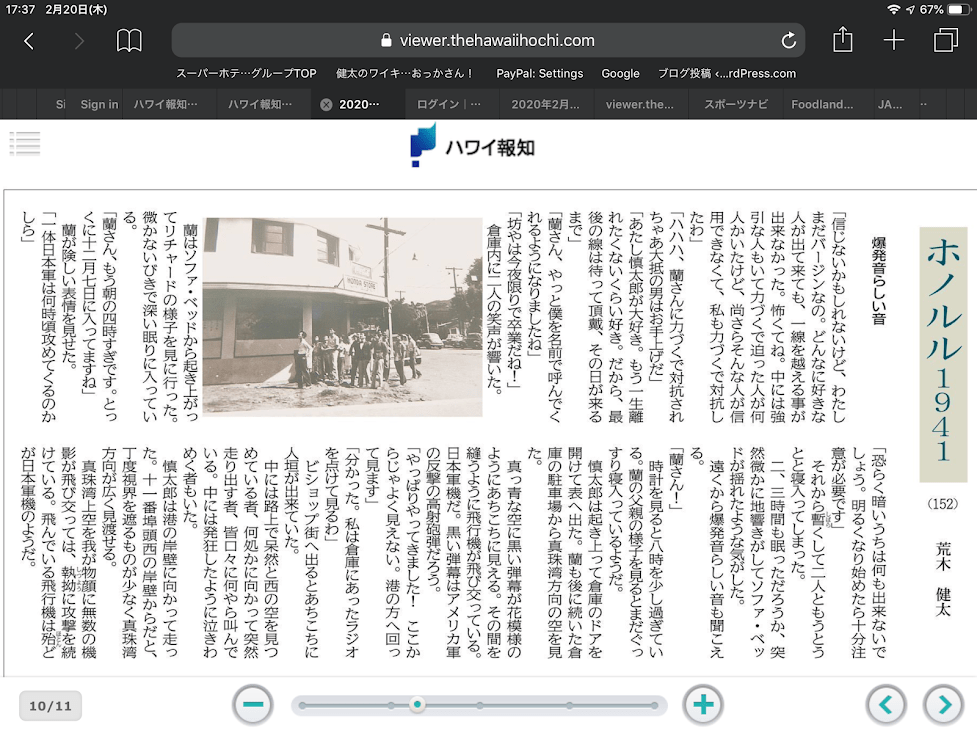Image resolution: width=977 pixels, height=733 pixels.
Task: Switch to the Foodland tab
Action: click(822, 104)
